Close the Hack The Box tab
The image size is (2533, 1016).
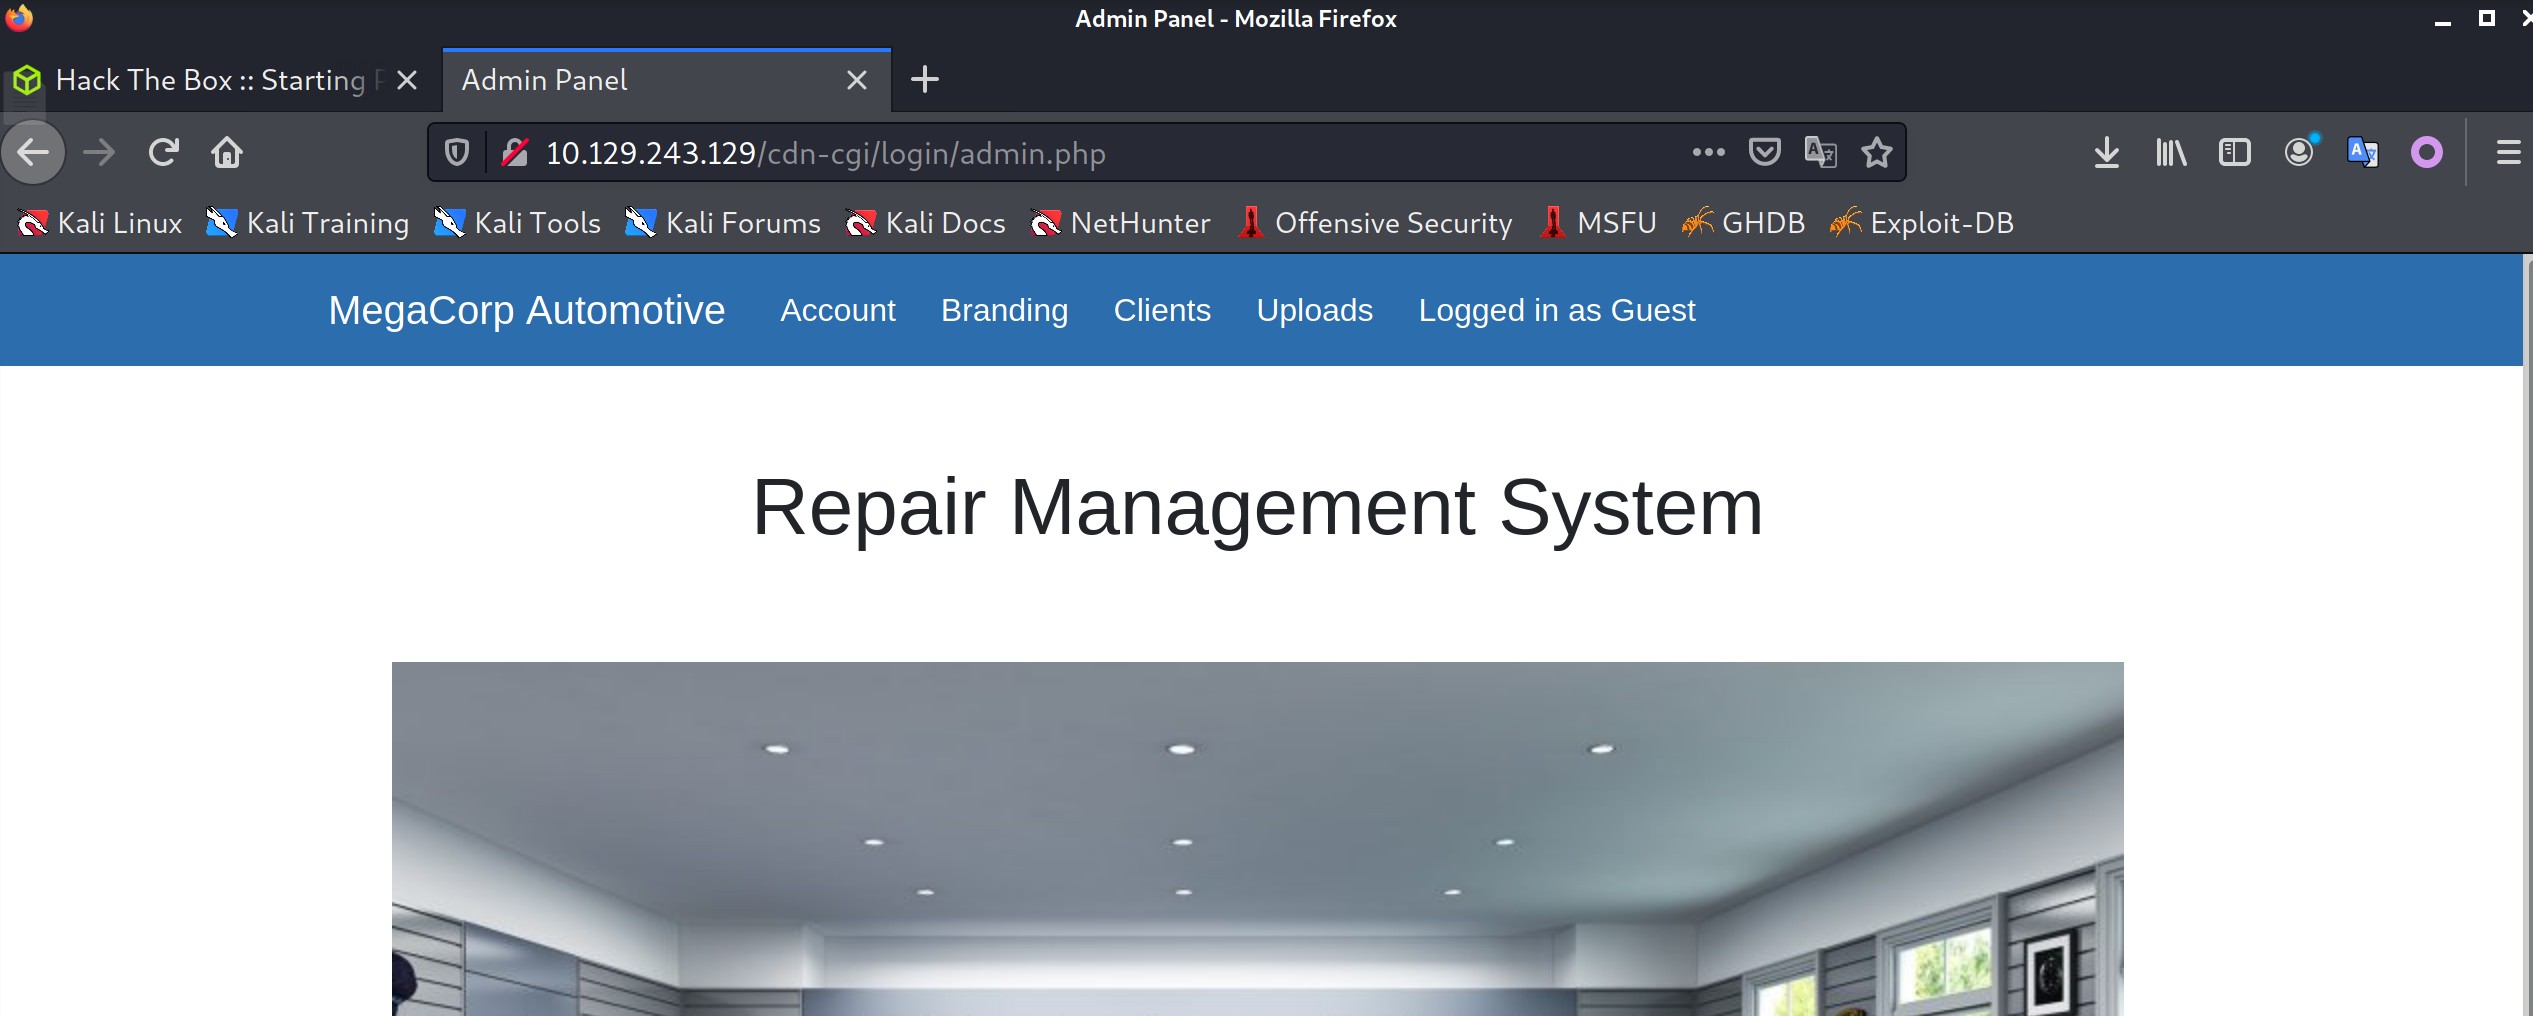pyautogui.click(x=407, y=80)
